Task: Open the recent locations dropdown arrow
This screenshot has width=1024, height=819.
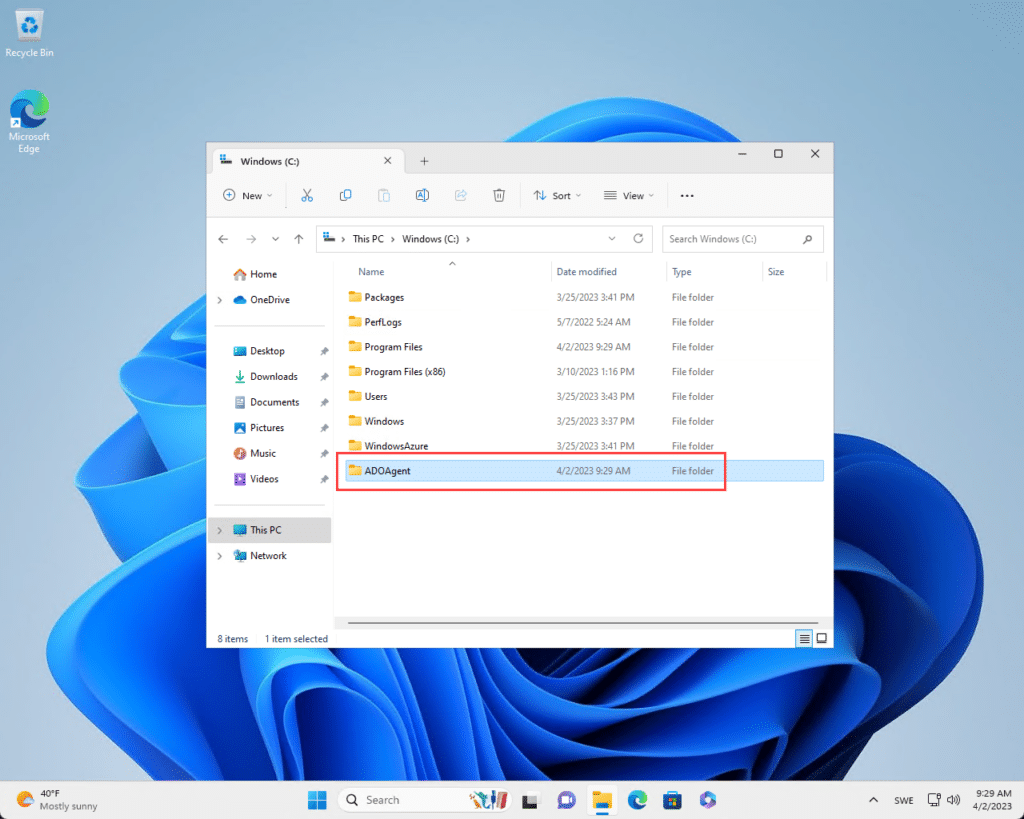Action: (276, 239)
